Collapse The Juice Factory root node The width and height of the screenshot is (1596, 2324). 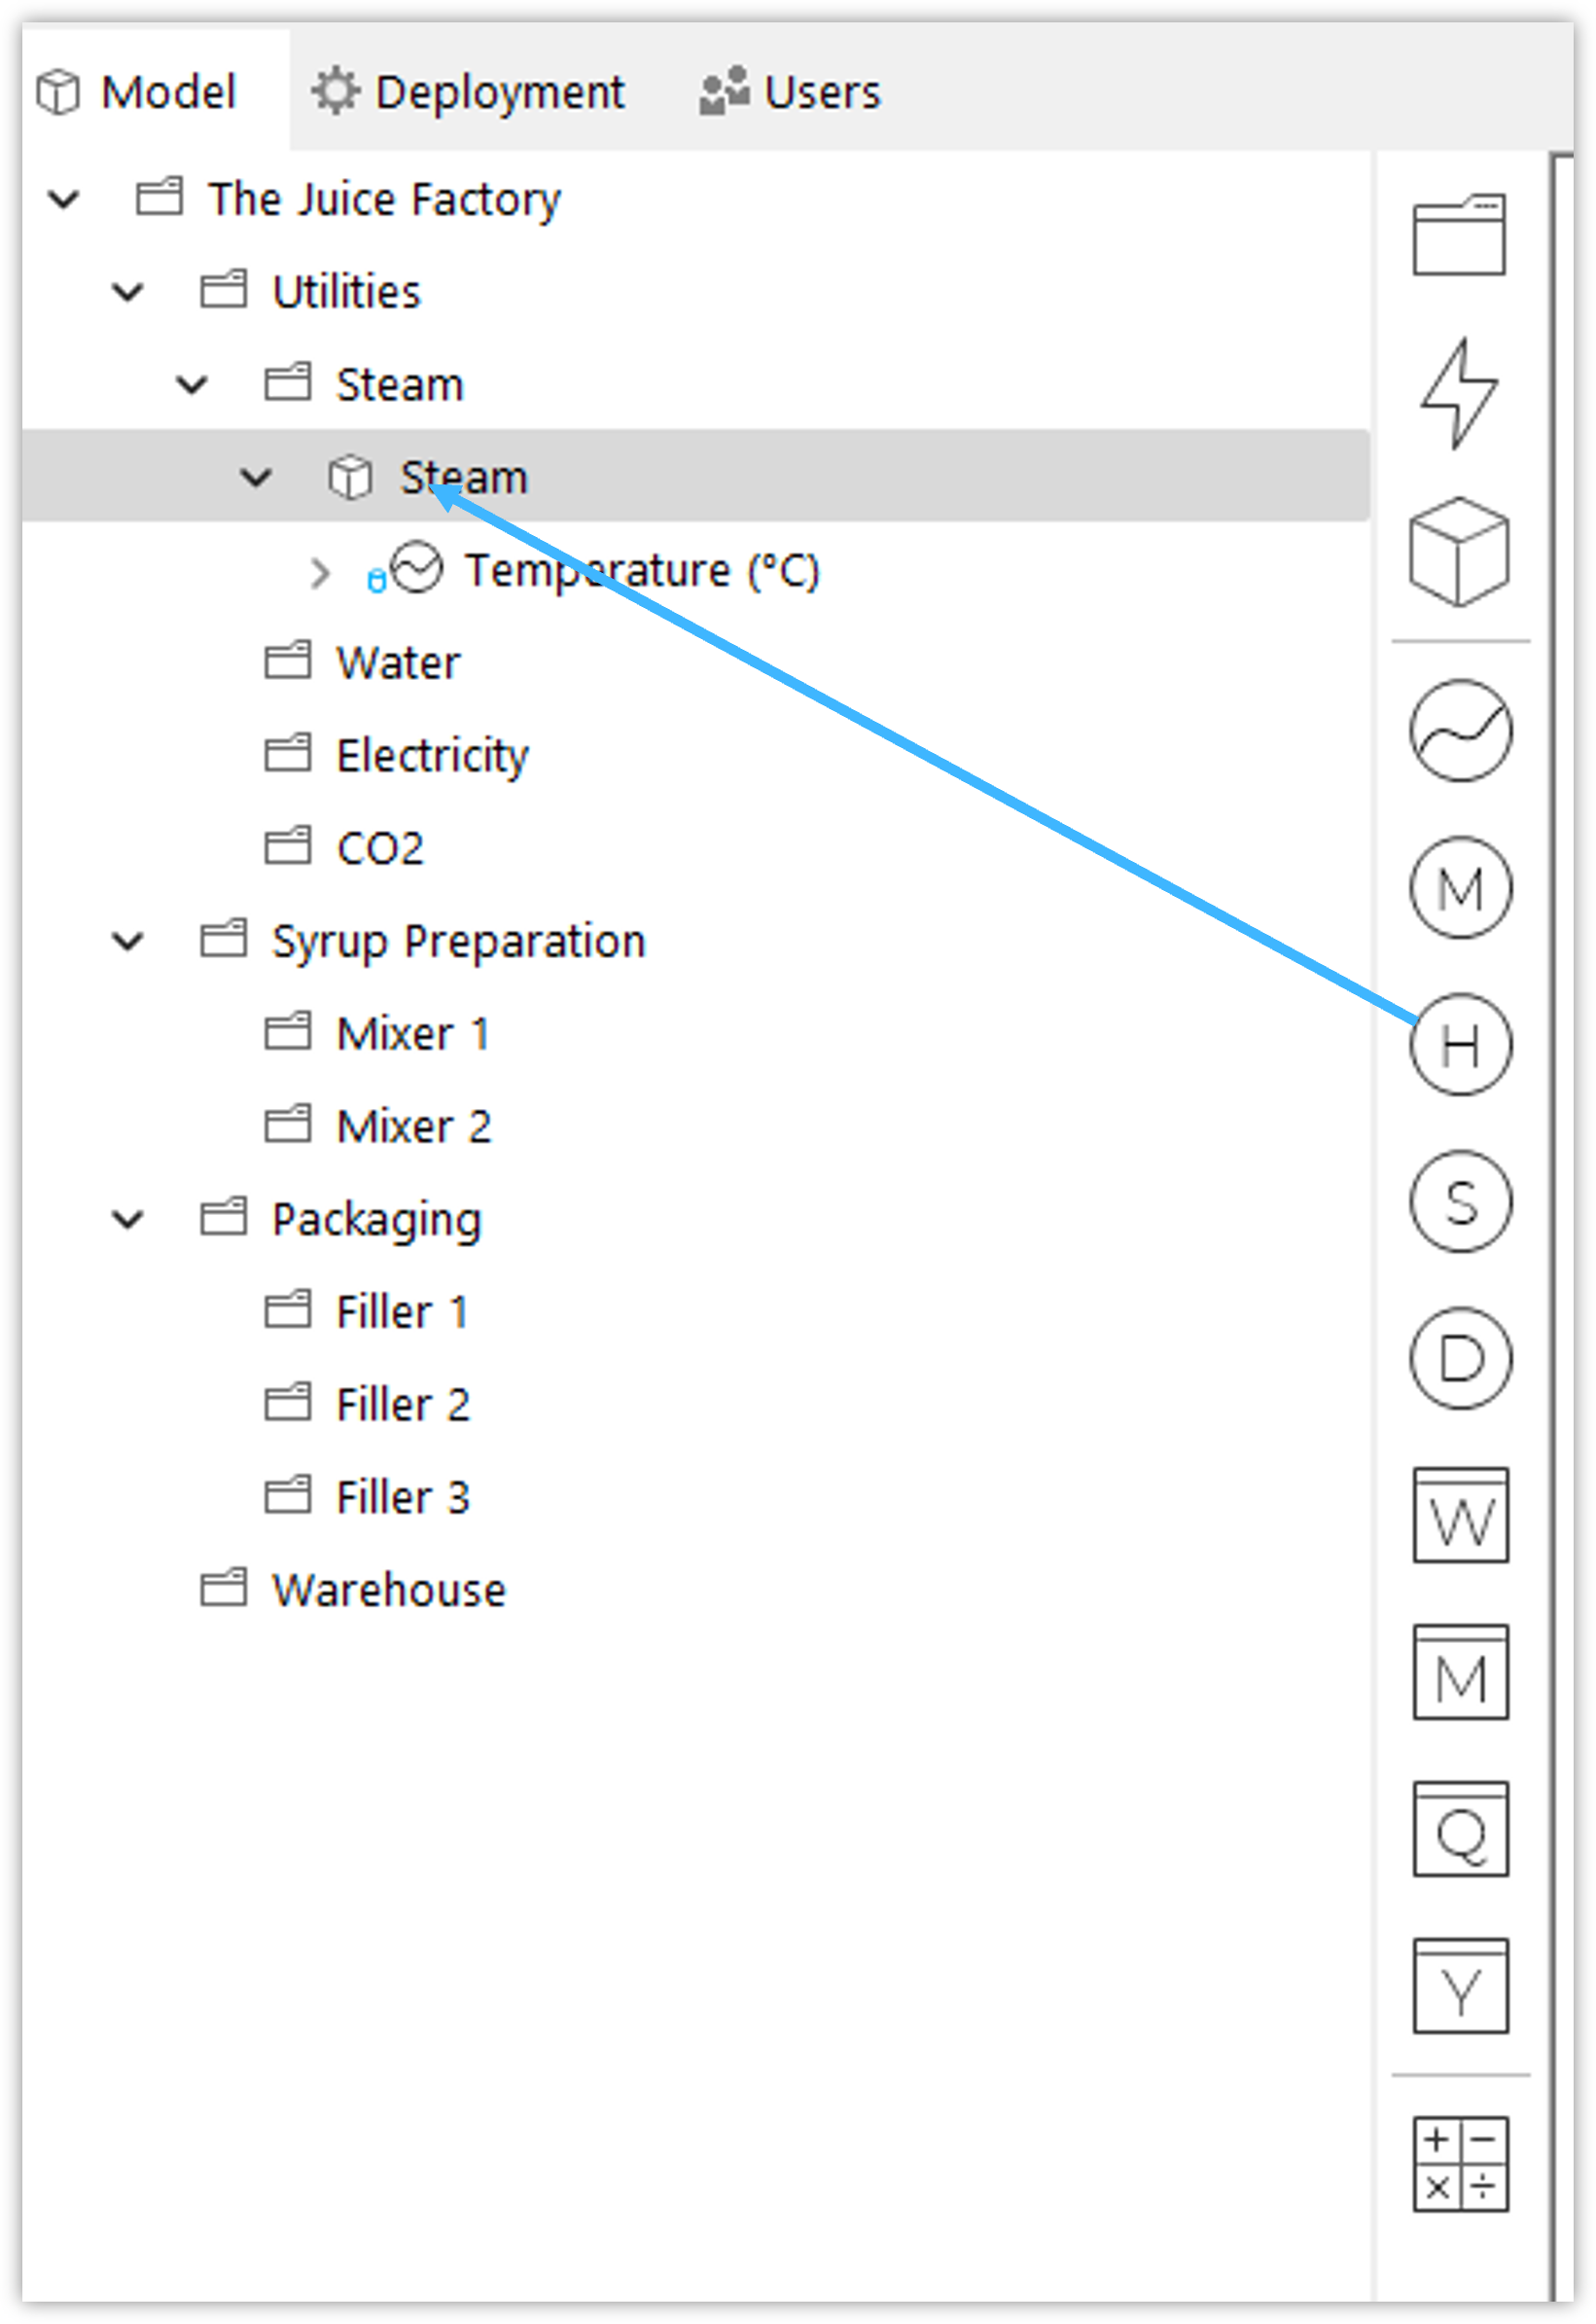coord(64,199)
